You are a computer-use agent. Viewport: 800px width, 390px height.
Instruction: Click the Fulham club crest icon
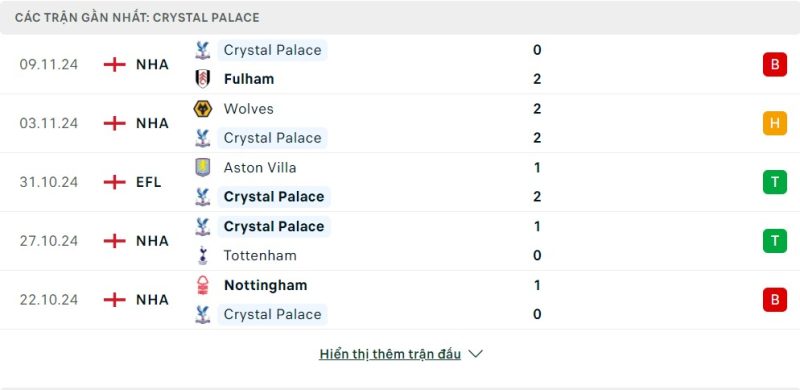[203, 79]
